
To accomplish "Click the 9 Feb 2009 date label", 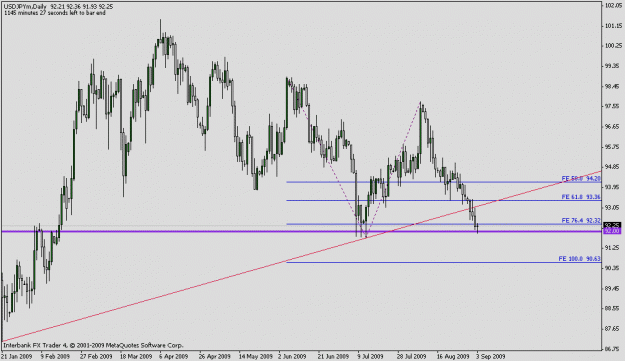I will [56, 356].
